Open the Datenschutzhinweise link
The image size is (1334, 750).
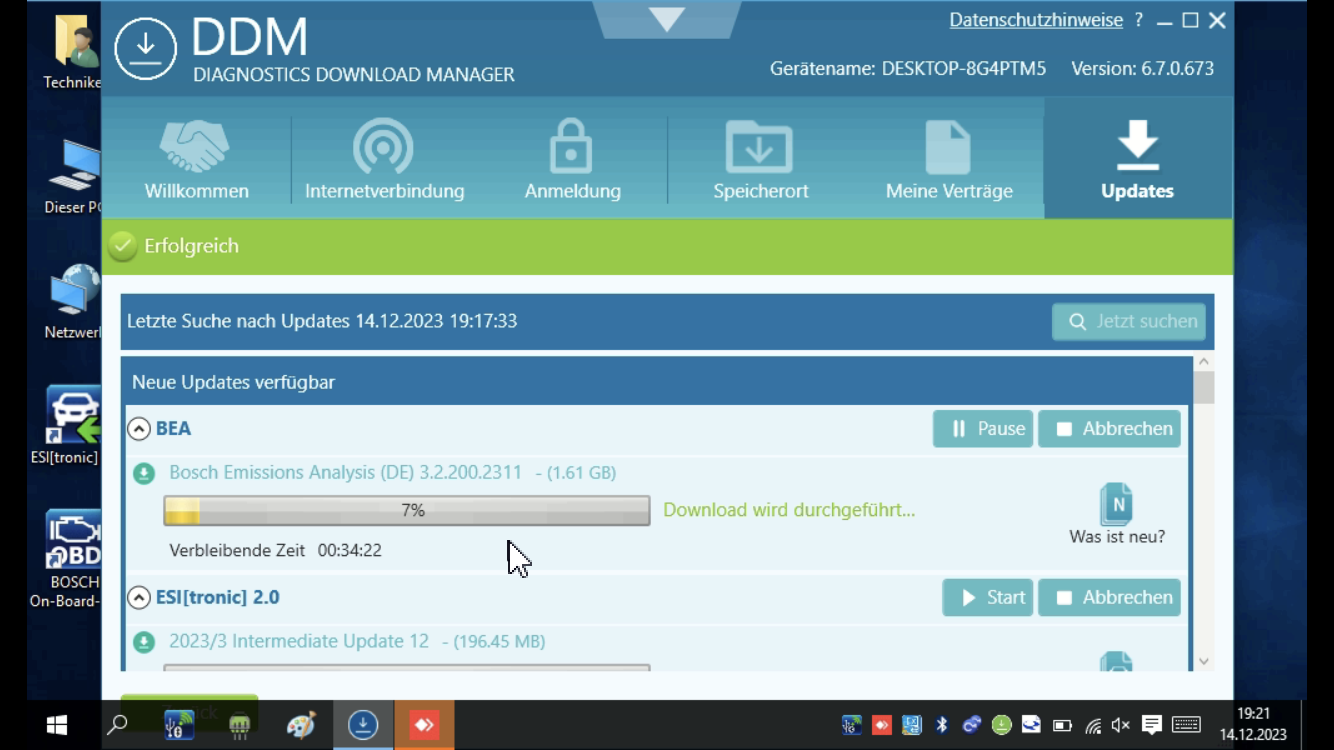pyautogui.click(x=1036, y=20)
